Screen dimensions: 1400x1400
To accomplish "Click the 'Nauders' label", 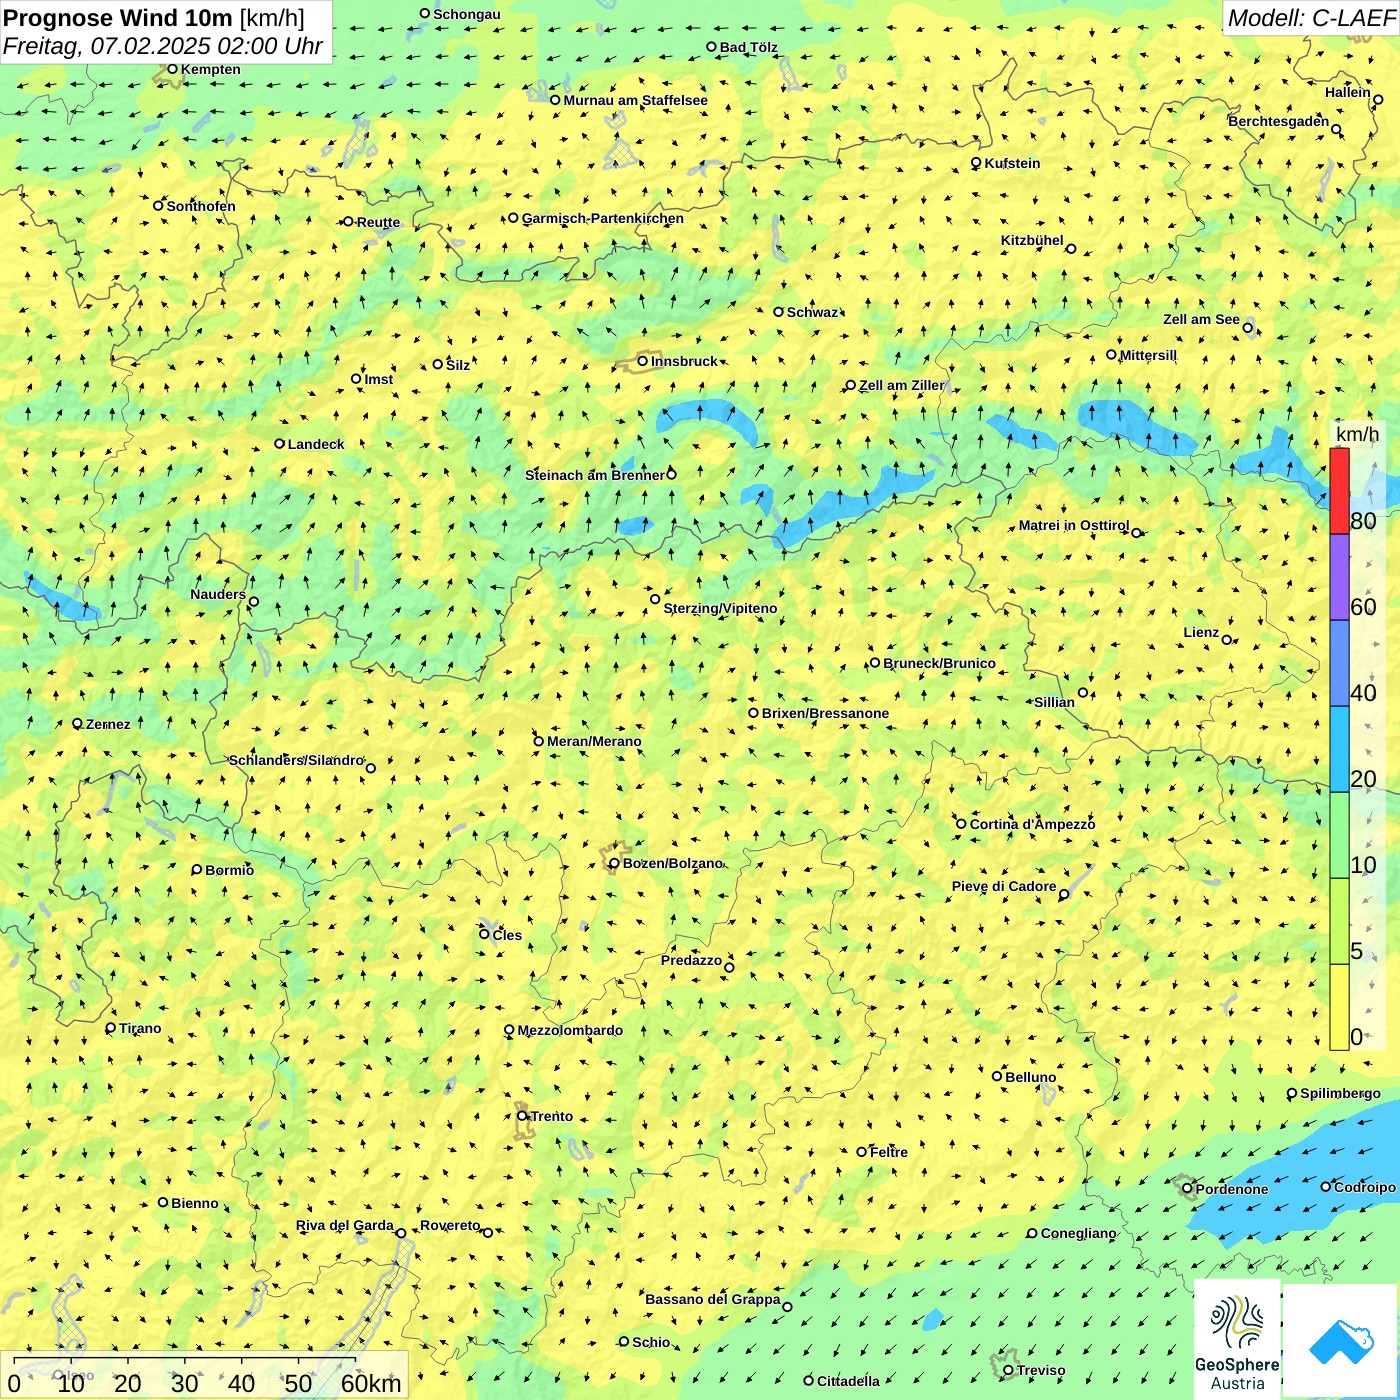I will point(218,594).
